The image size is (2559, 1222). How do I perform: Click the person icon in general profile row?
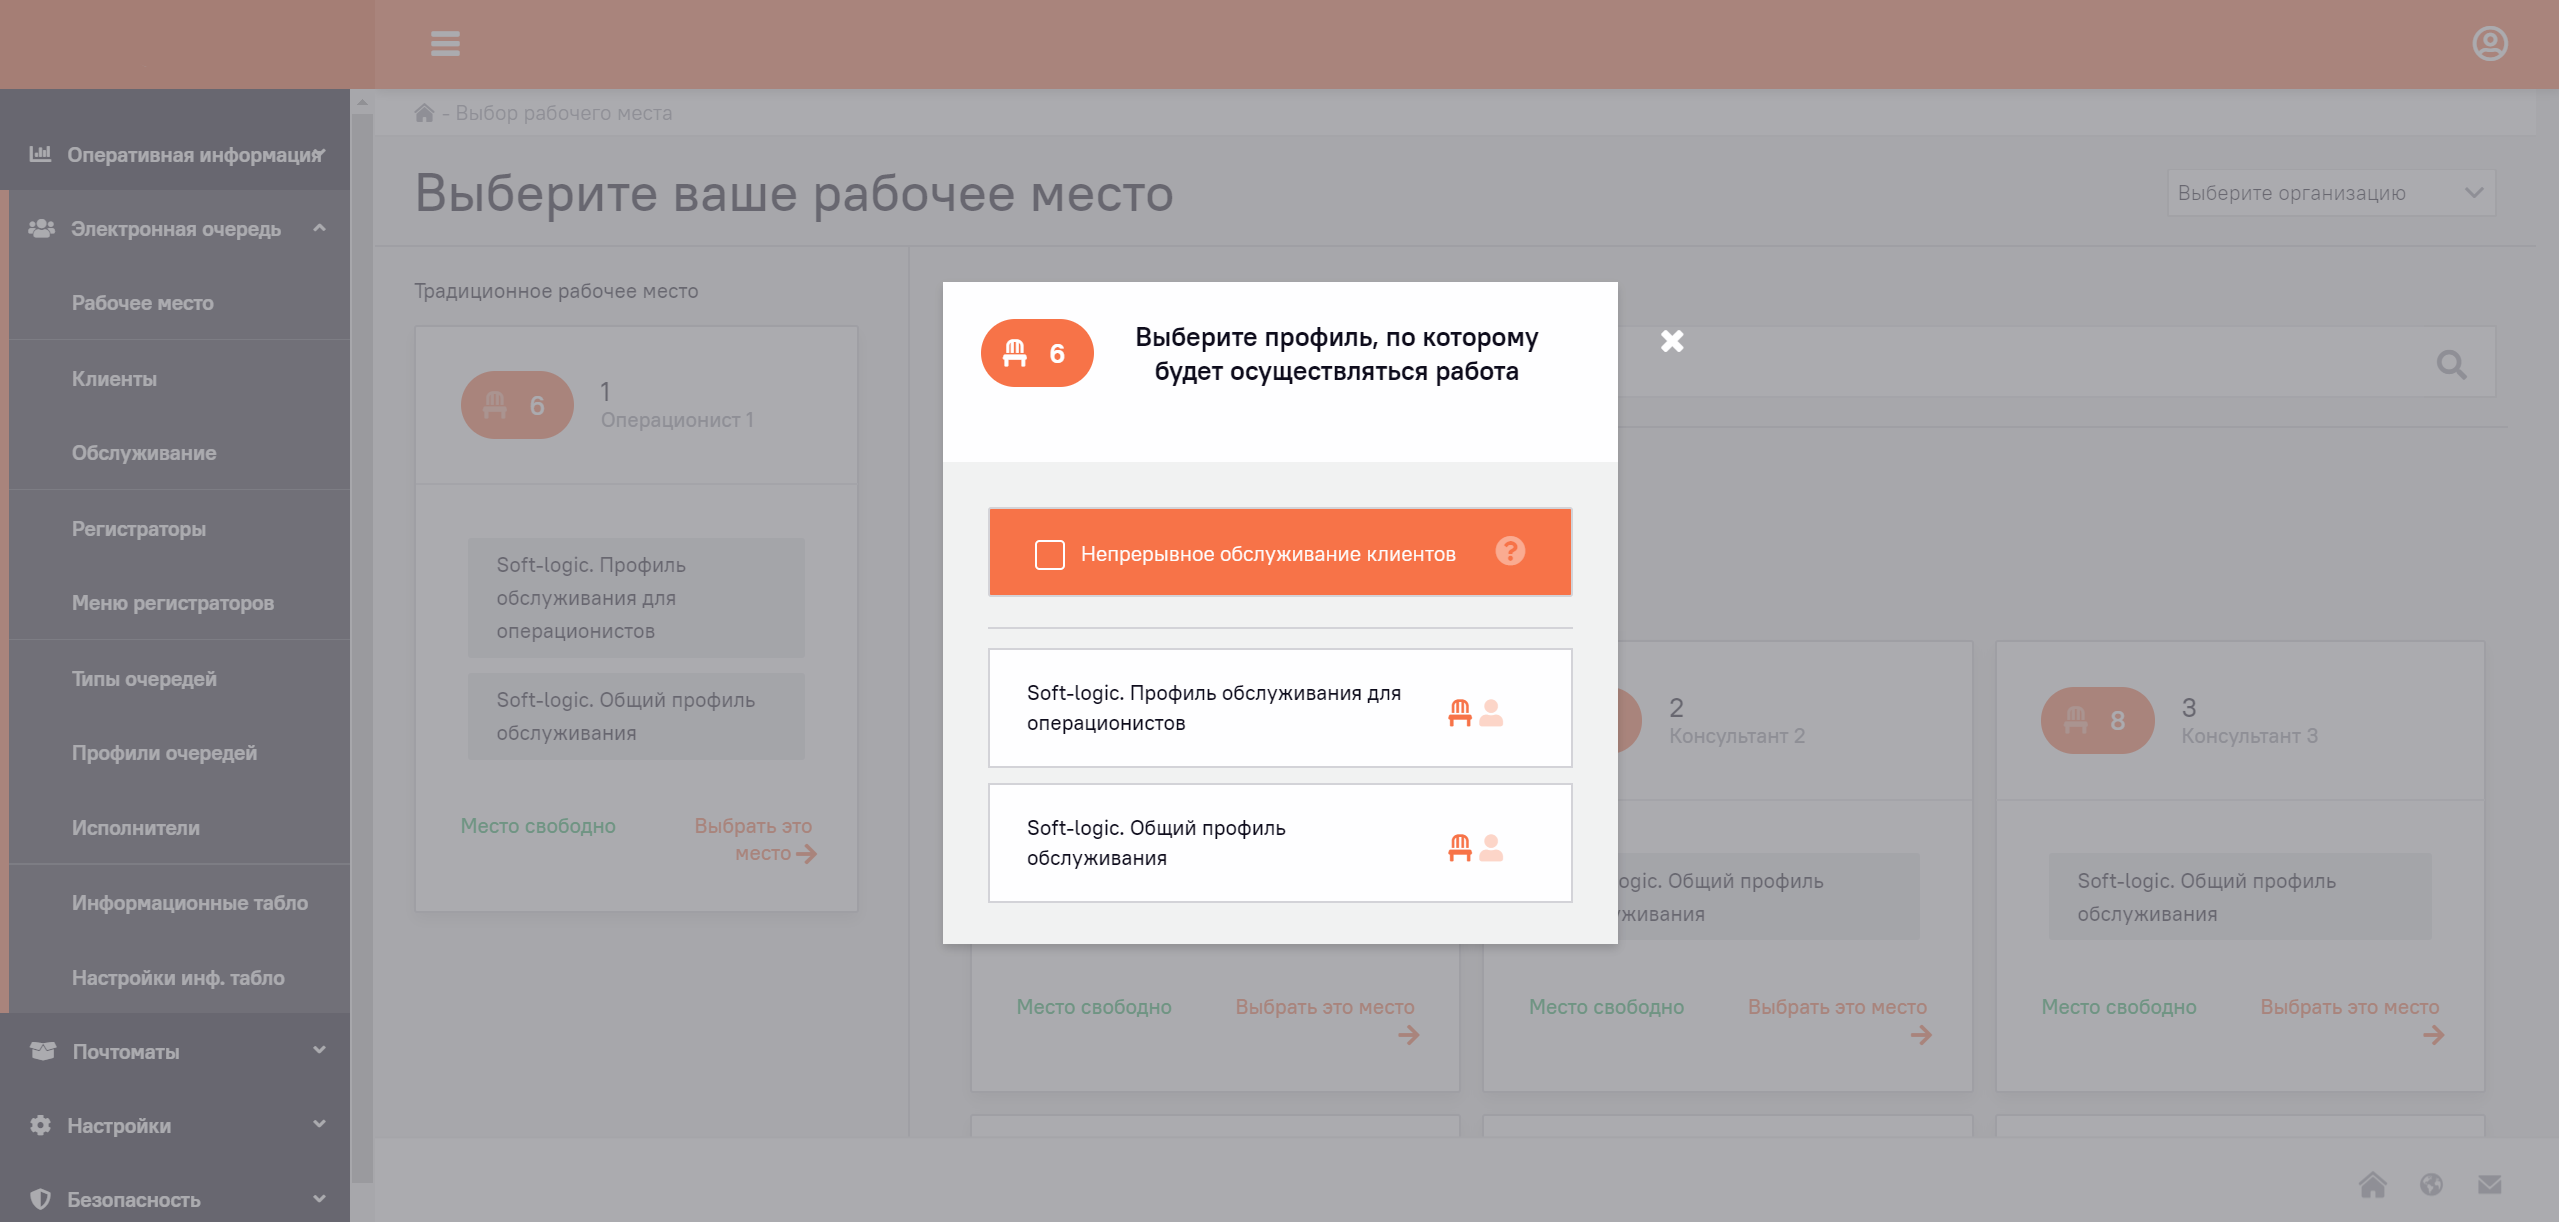point(1491,848)
